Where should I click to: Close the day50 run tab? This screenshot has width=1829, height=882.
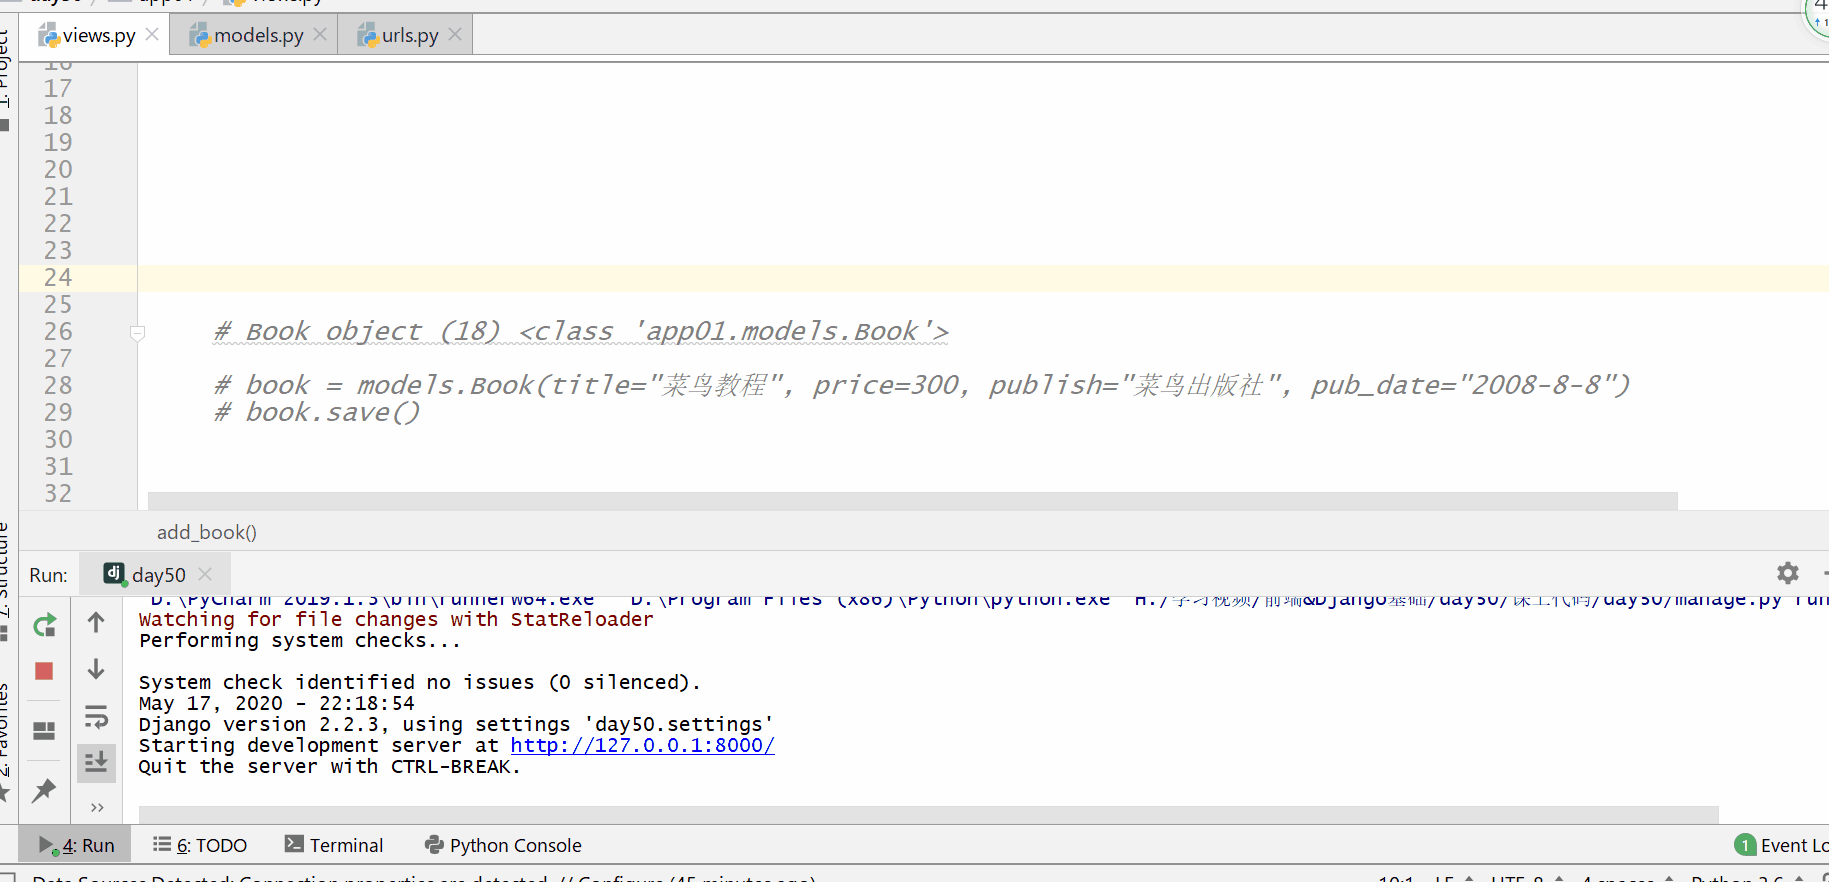click(x=205, y=574)
